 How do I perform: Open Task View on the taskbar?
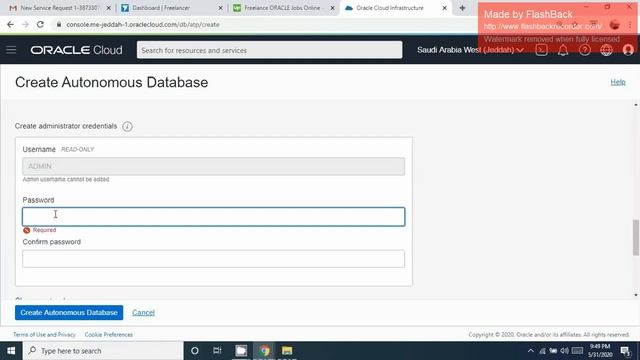(217, 351)
